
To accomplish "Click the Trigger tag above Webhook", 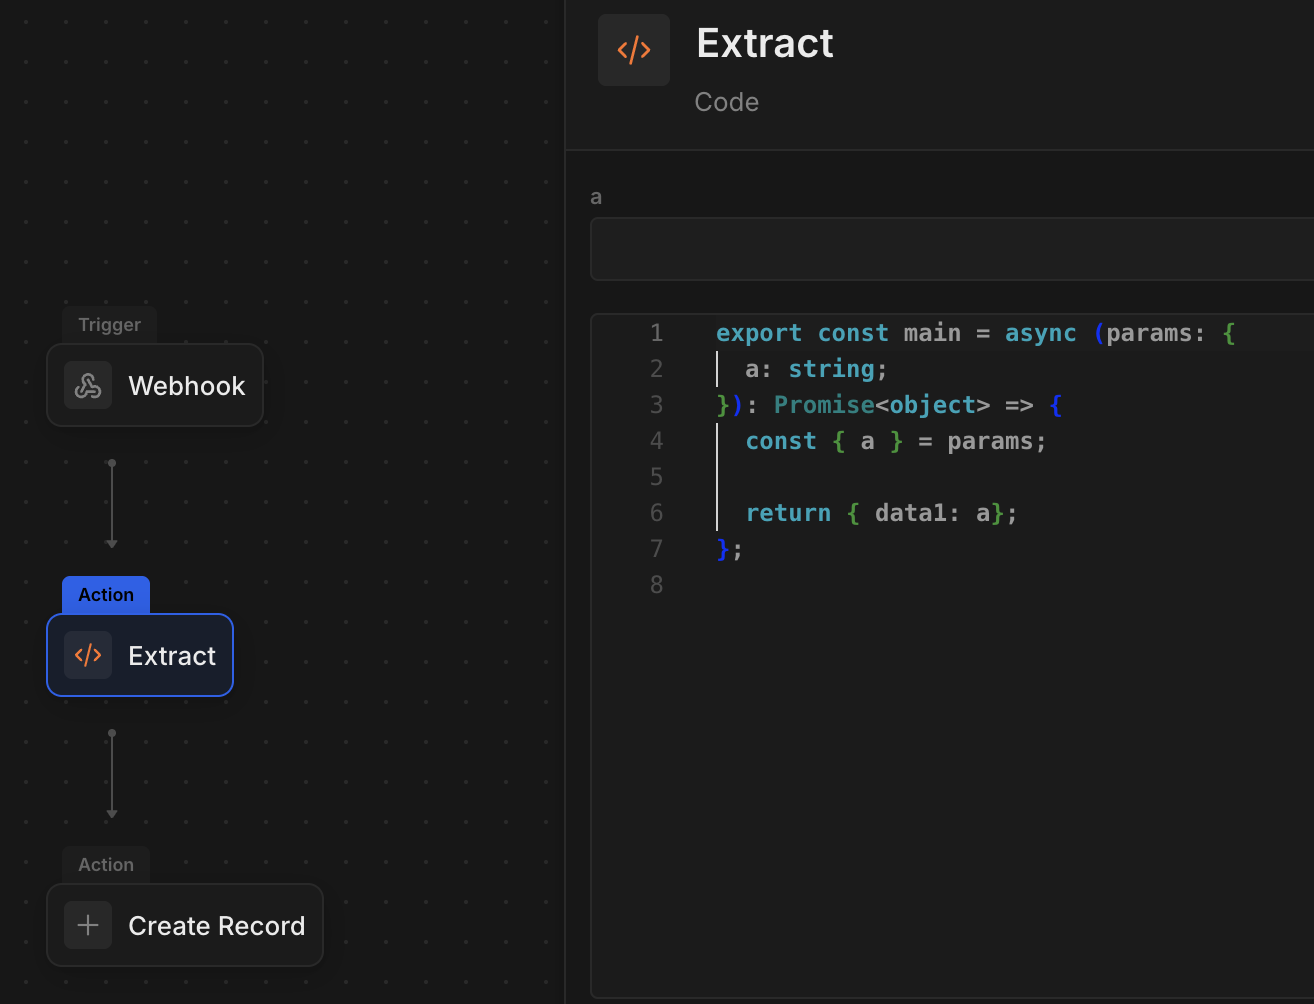I will pyautogui.click(x=110, y=325).
